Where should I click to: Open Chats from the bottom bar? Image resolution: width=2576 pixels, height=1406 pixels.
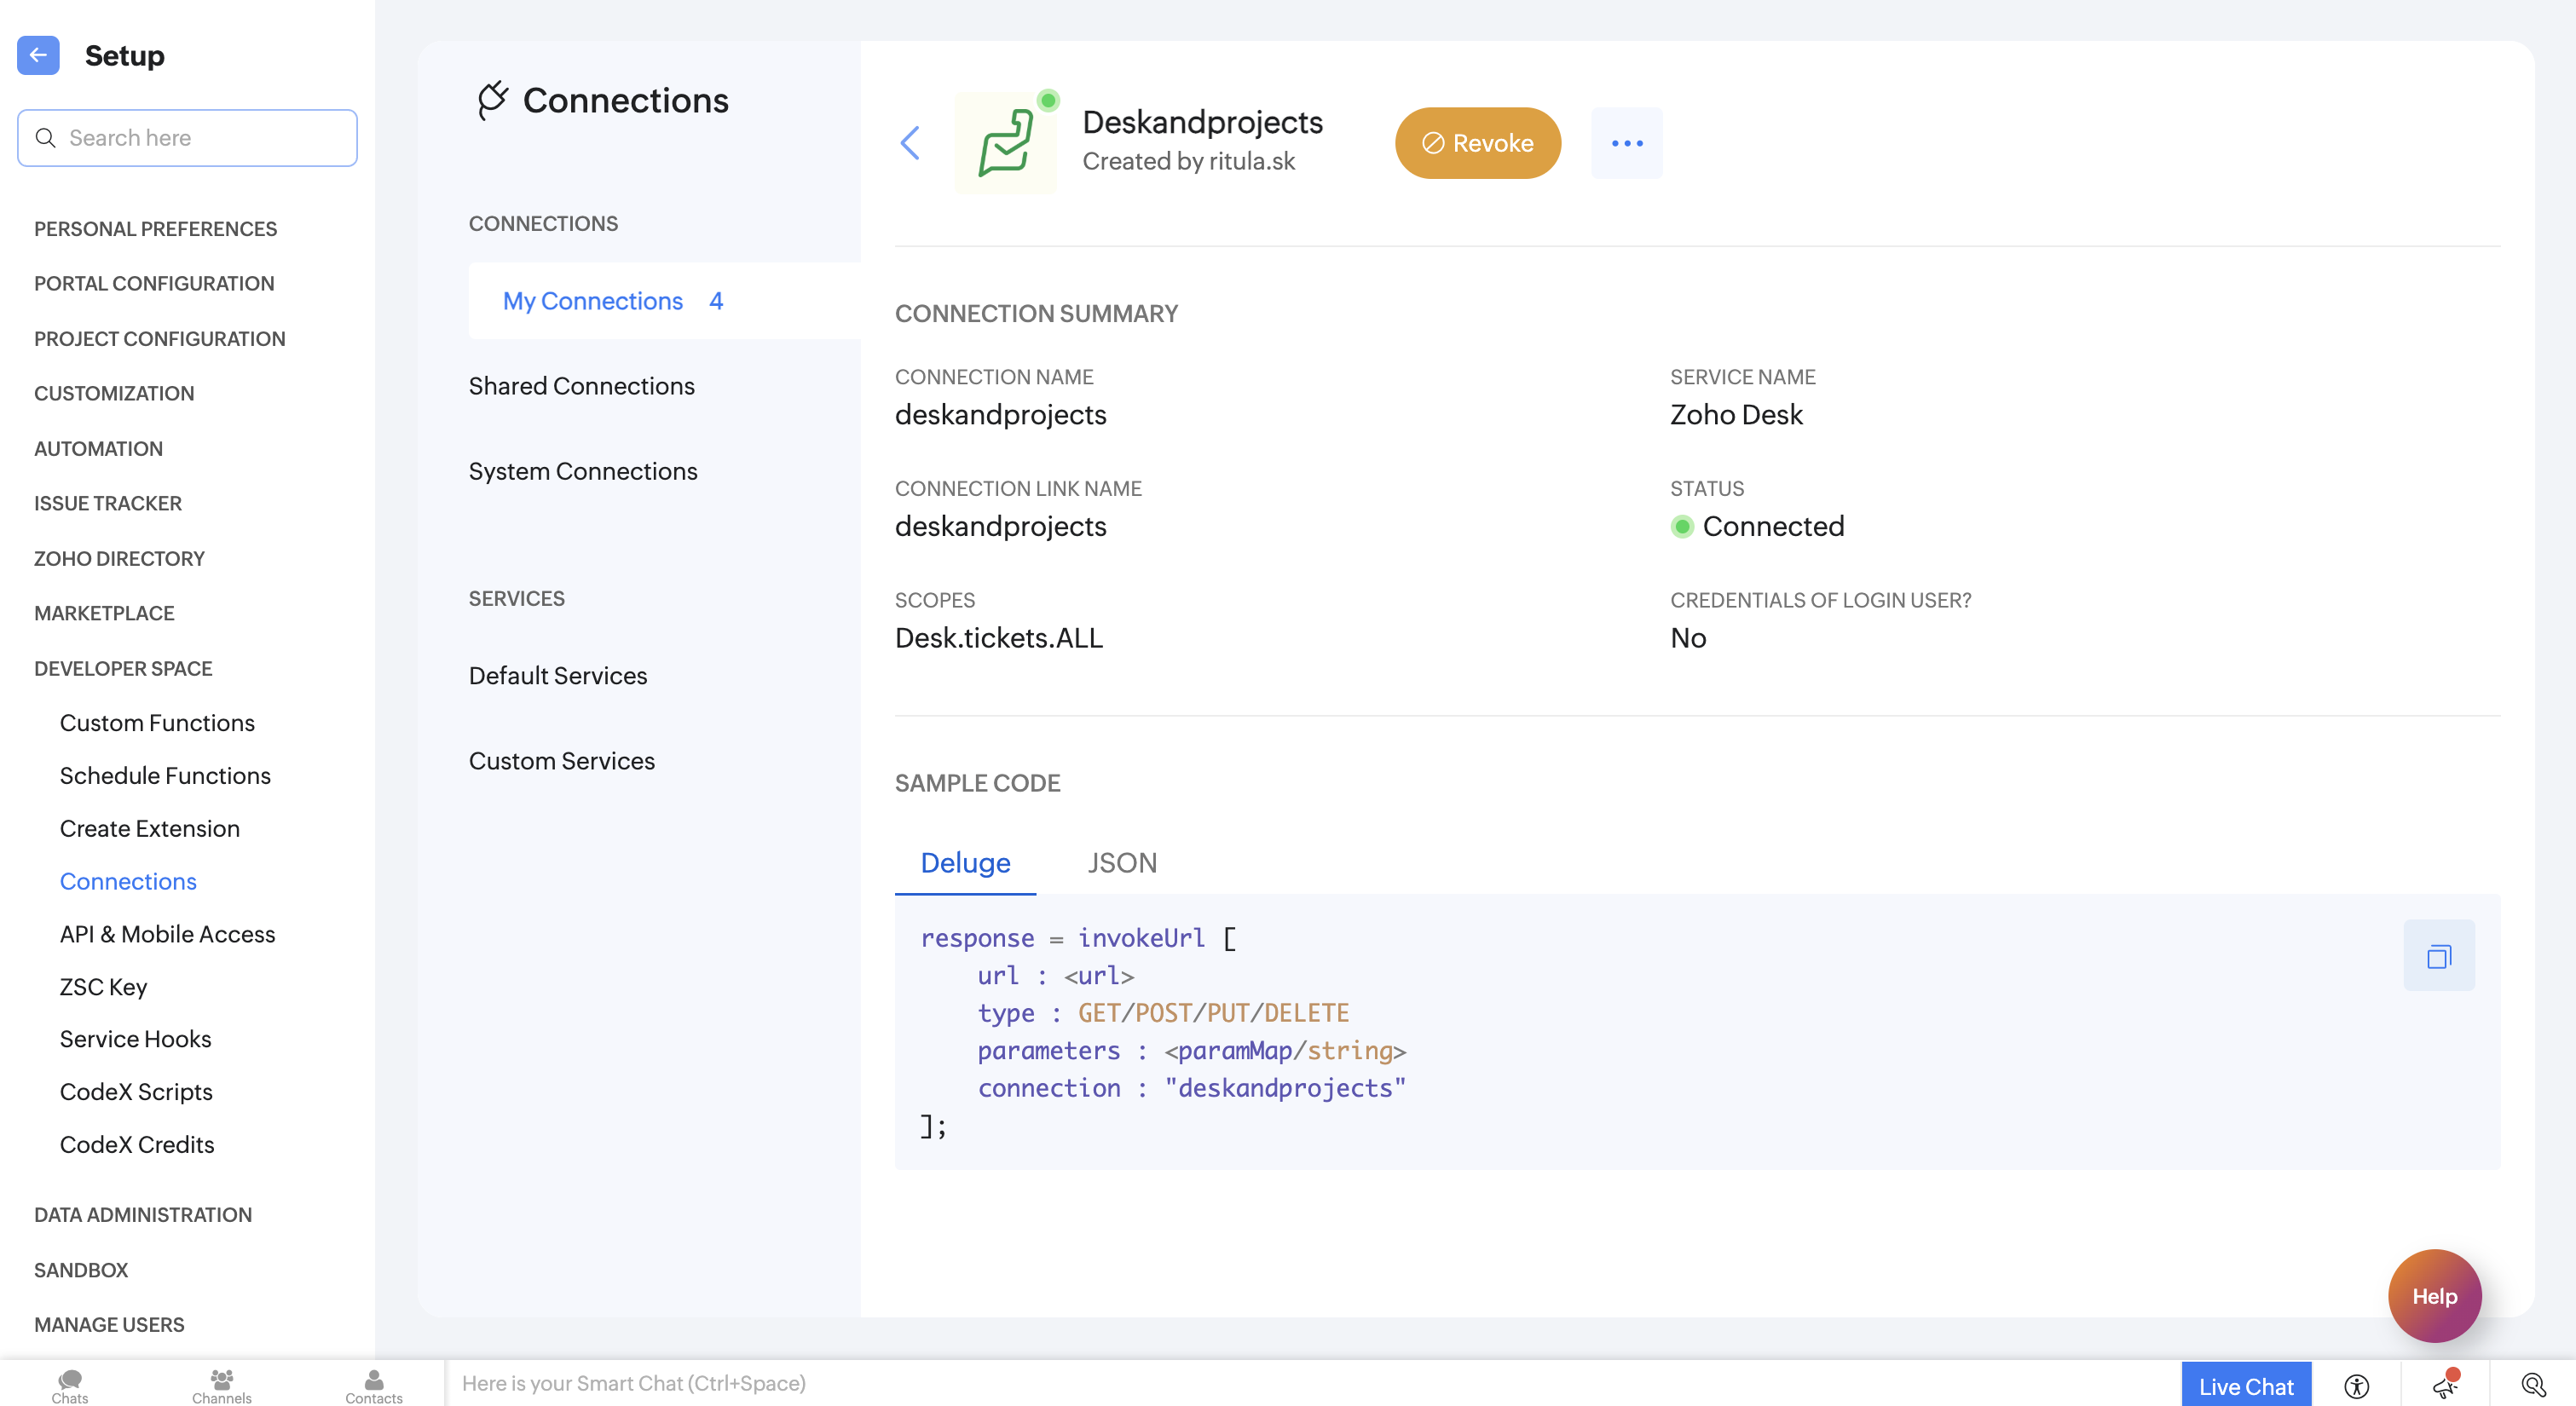[70, 1385]
